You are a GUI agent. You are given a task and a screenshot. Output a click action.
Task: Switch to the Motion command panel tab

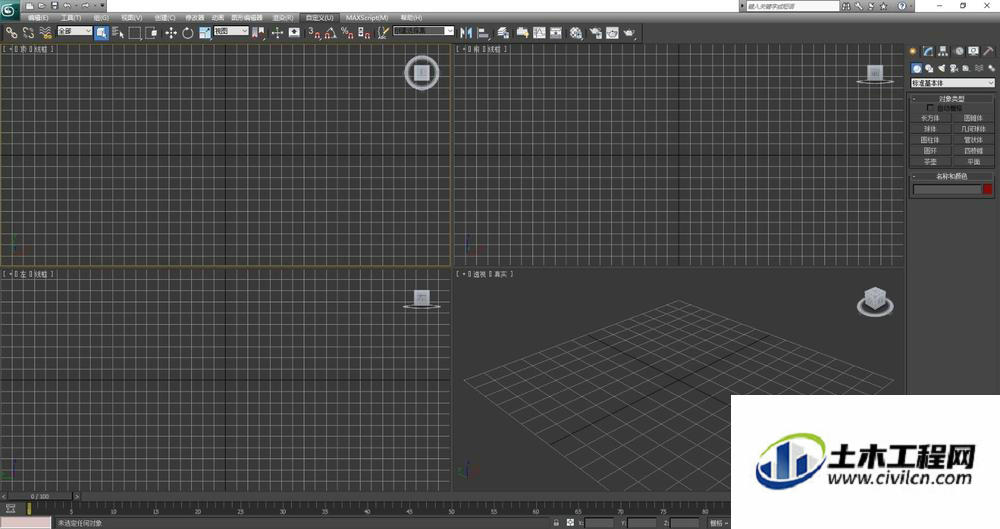coord(959,51)
